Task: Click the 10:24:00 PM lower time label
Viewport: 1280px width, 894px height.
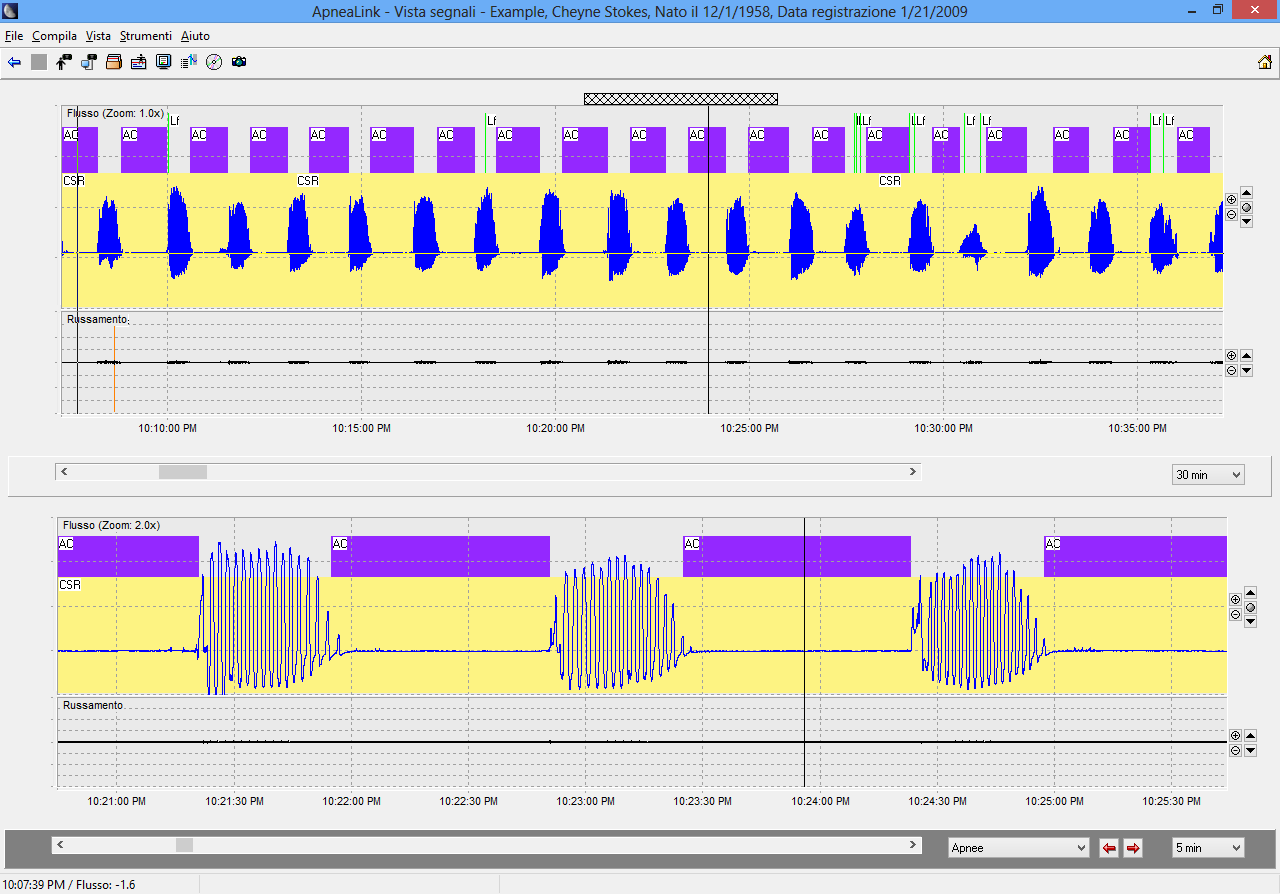Action: point(821,802)
